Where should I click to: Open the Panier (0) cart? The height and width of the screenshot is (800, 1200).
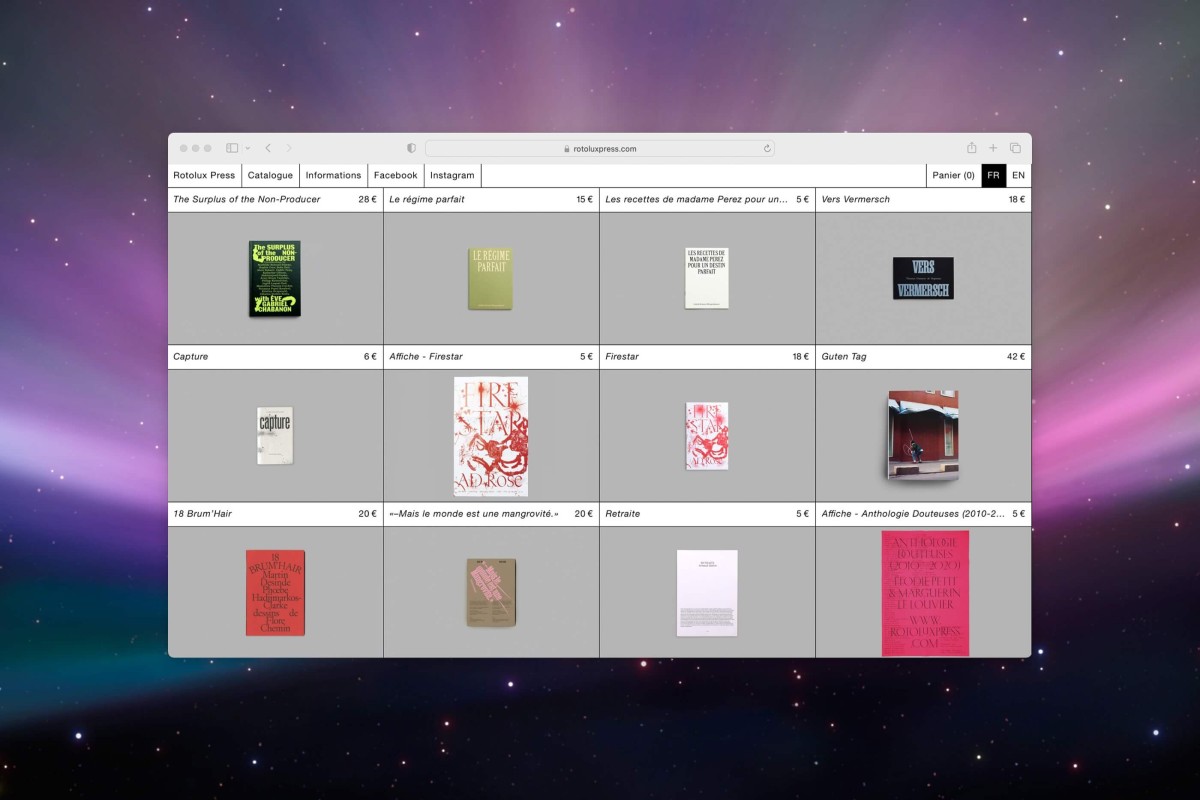953,175
